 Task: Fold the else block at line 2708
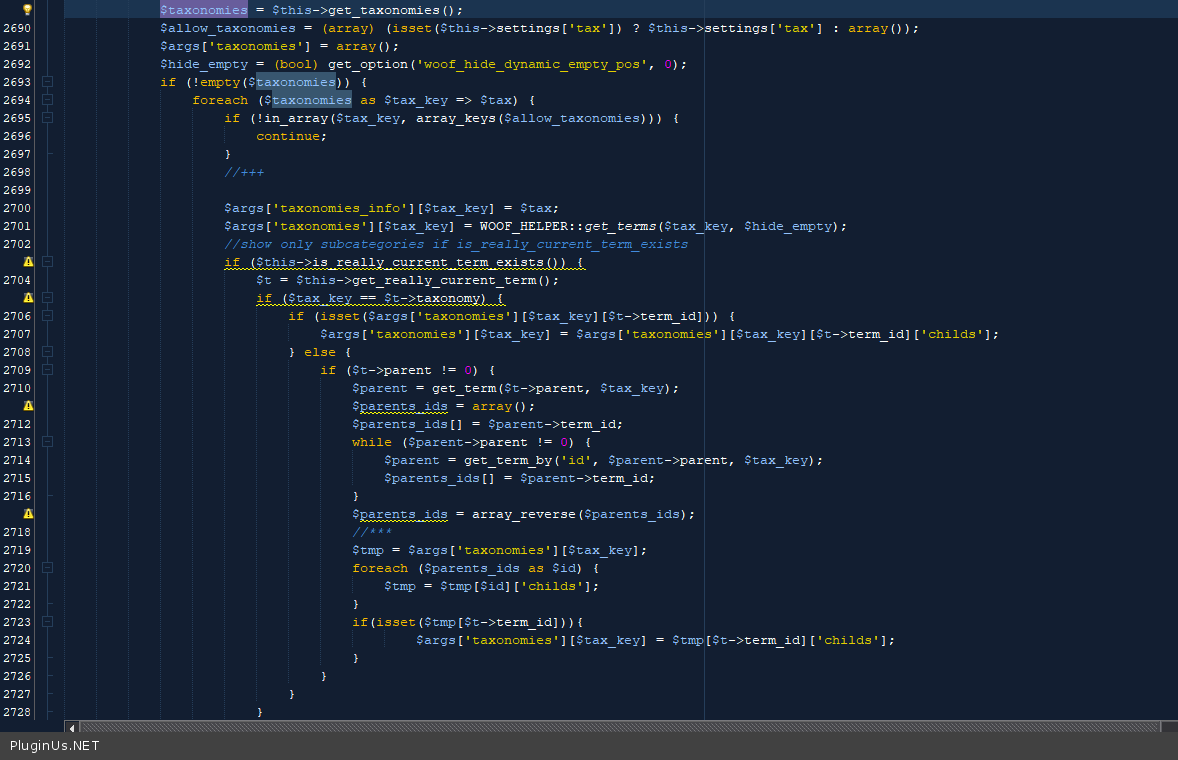[x=47, y=352]
